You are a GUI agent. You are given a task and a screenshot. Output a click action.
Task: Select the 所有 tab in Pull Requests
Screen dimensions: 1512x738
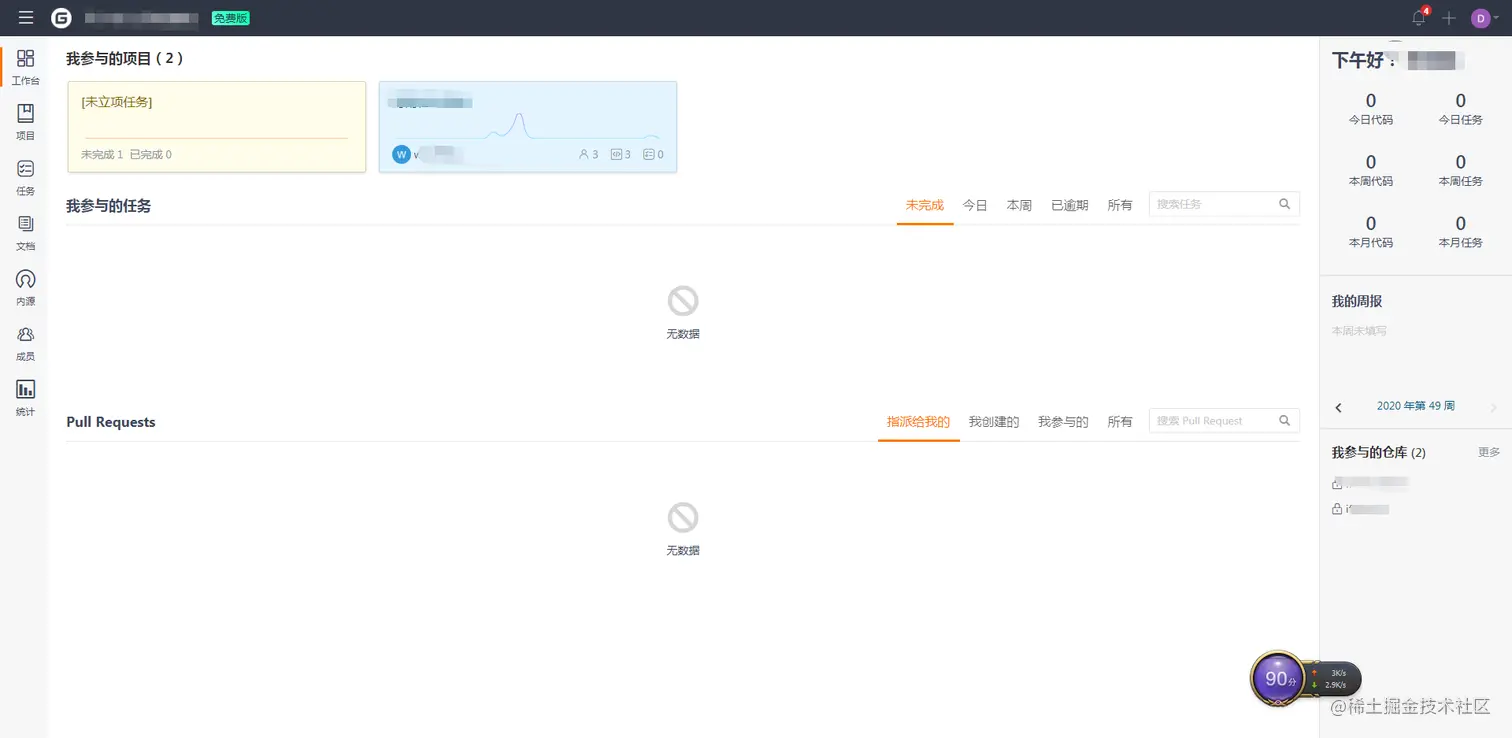[1120, 422]
